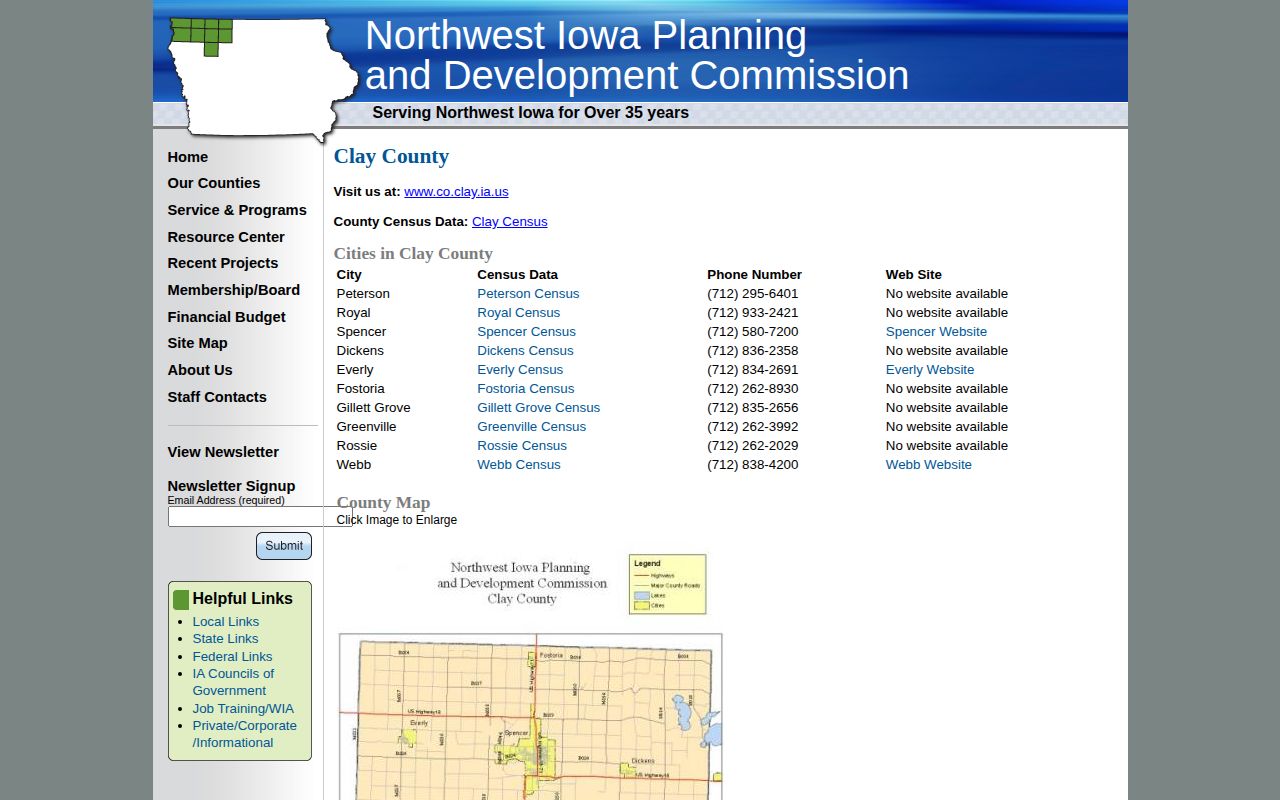Click the Iowa state map logo
The width and height of the screenshot is (1280, 800).
click(x=262, y=78)
